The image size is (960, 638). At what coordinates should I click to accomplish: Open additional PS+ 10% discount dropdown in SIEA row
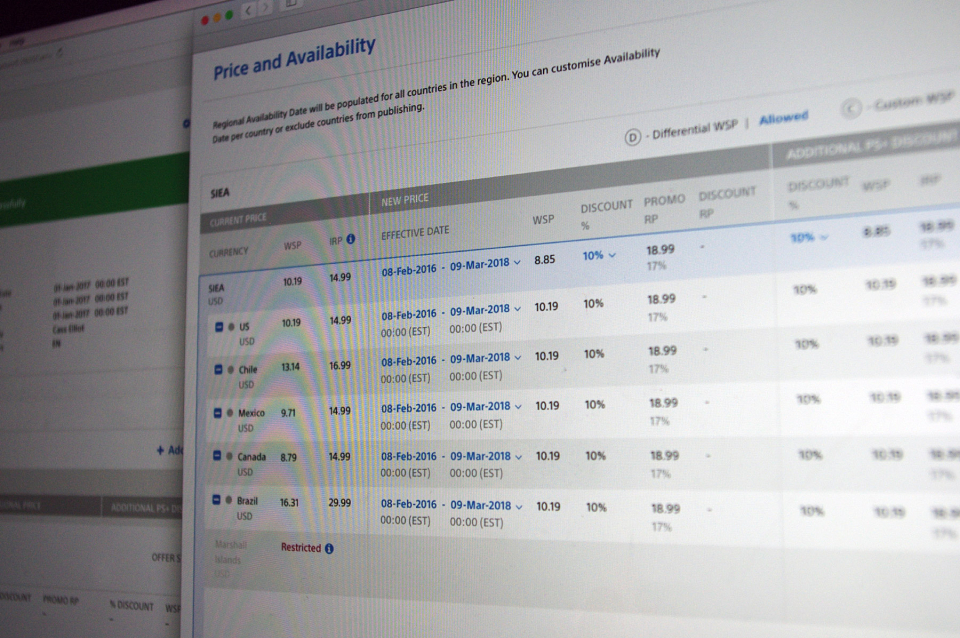808,238
